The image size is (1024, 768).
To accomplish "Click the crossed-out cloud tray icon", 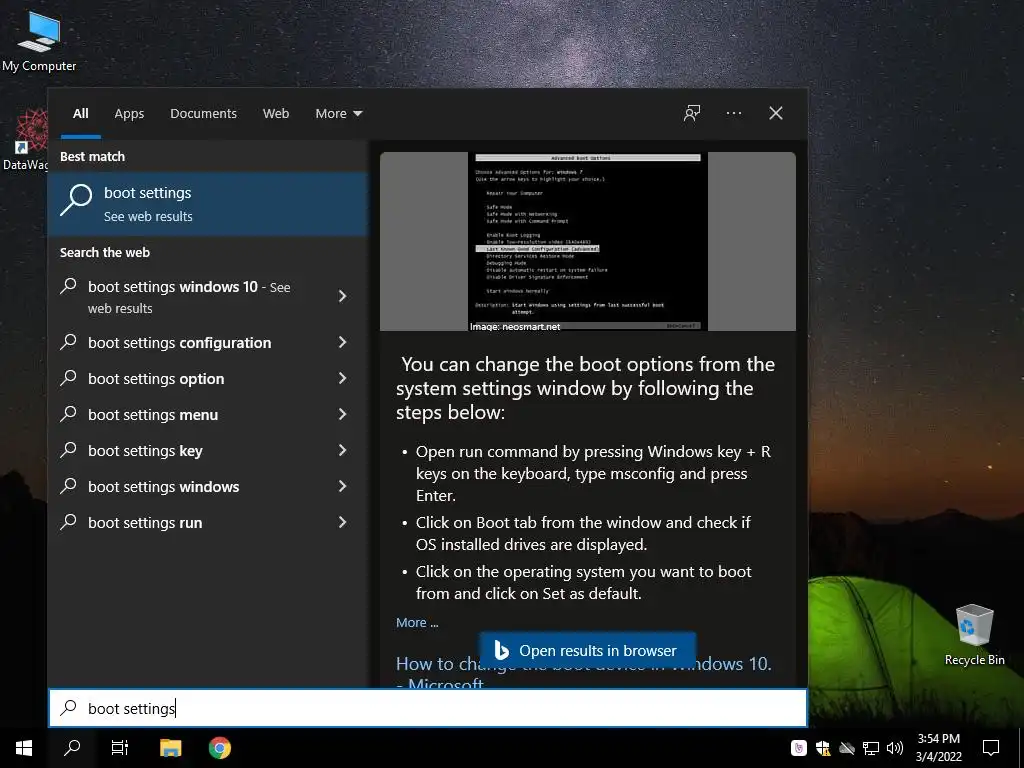I will pyautogui.click(x=847, y=748).
